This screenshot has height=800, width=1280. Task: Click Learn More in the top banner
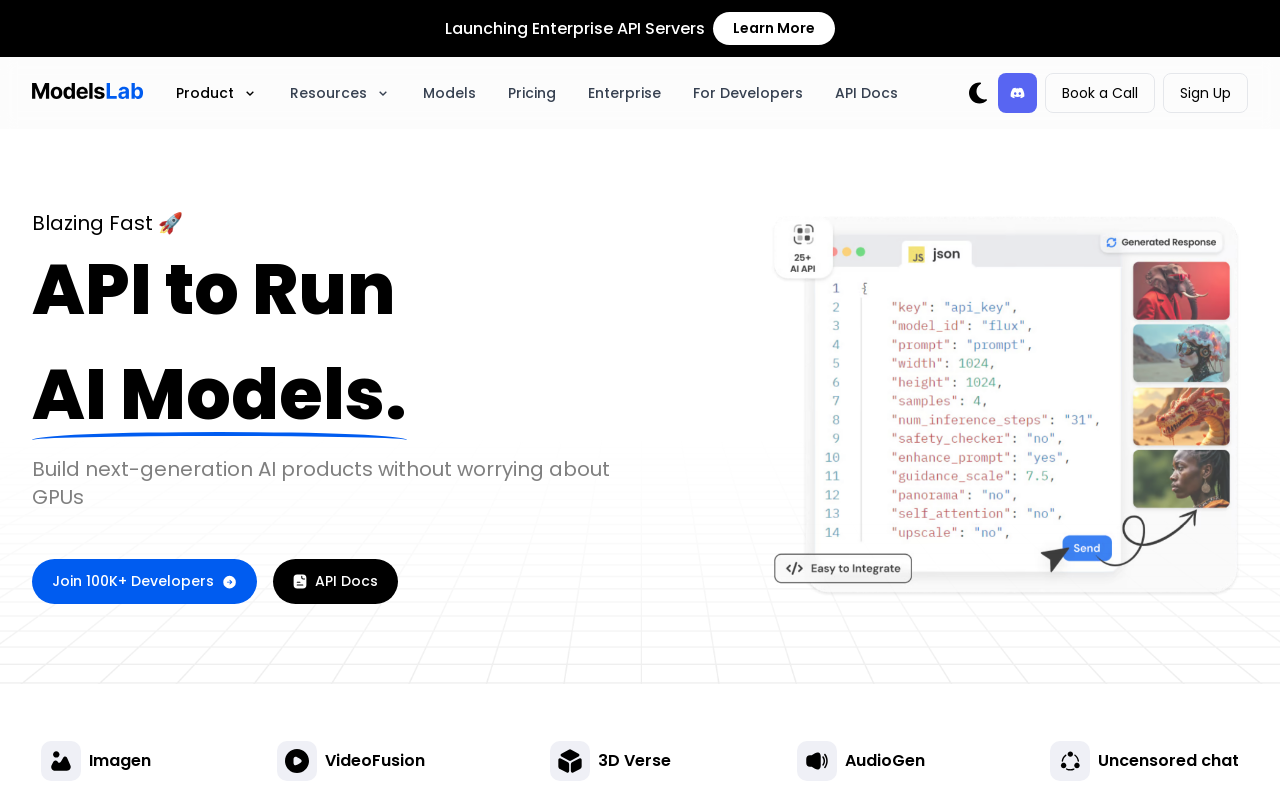click(x=773, y=28)
